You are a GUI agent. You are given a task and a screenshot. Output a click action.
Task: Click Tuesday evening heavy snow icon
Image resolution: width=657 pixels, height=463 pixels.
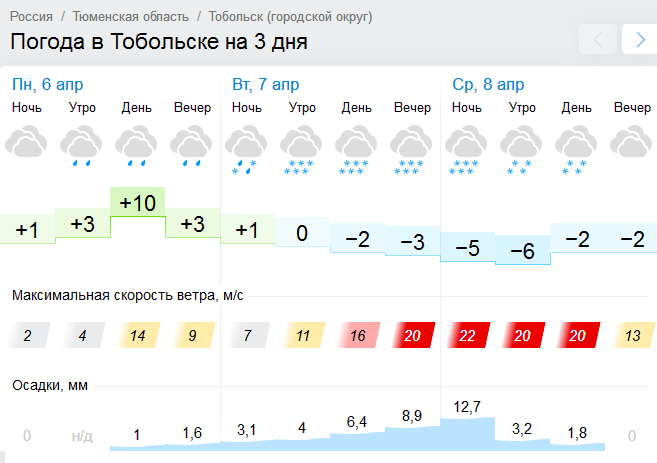click(x=411, y=150)
